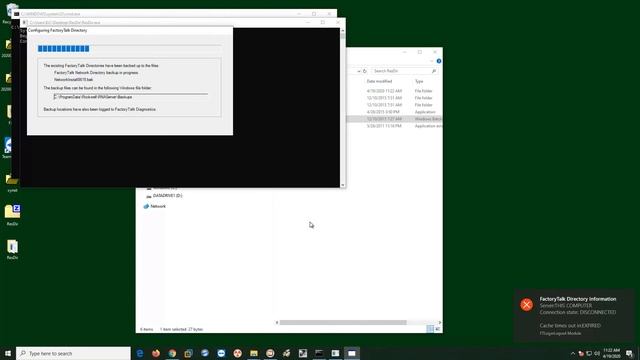640x360 pixels.
Task: Click the Search ResDir box in Explorer
Action: pos(405,71)
